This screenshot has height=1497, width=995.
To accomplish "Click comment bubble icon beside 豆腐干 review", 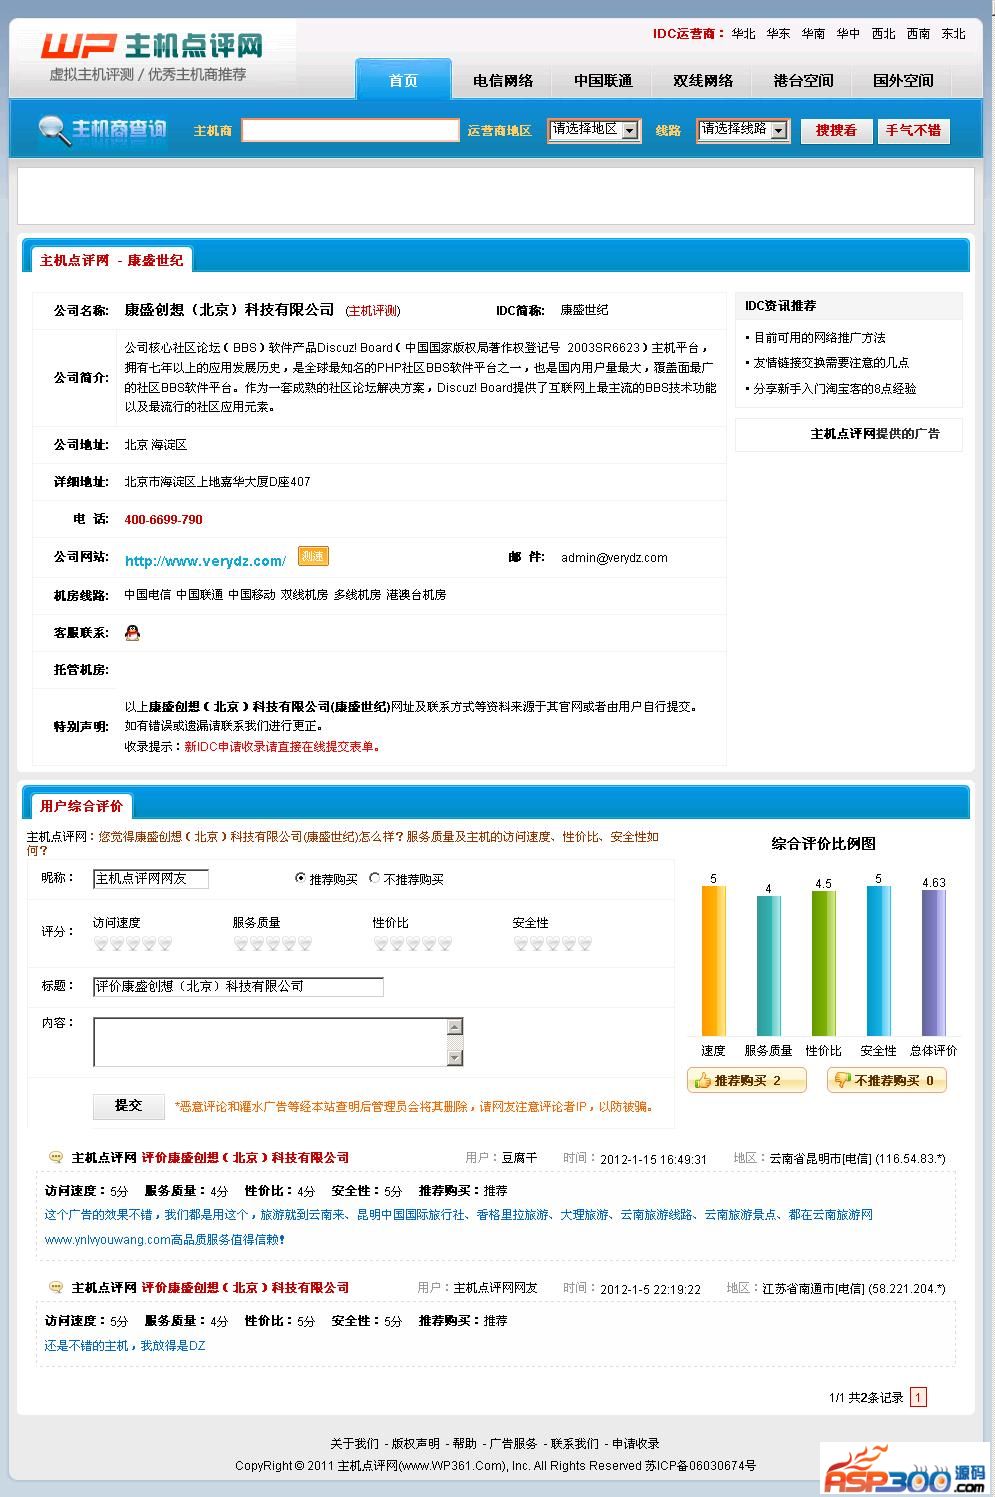I will pyautogui.click(x=56, y=1157).
